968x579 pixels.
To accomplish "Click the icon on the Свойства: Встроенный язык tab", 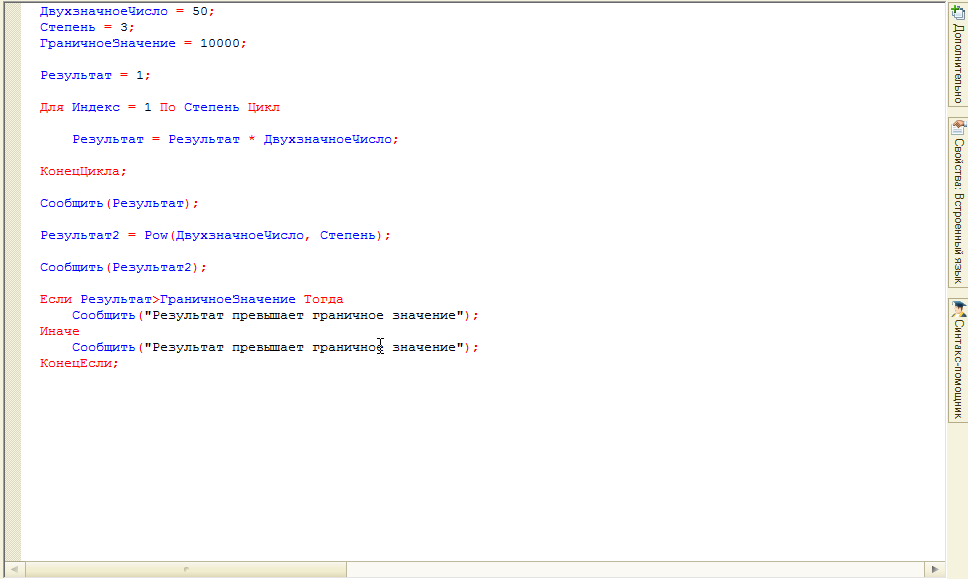I will point(958,127).
